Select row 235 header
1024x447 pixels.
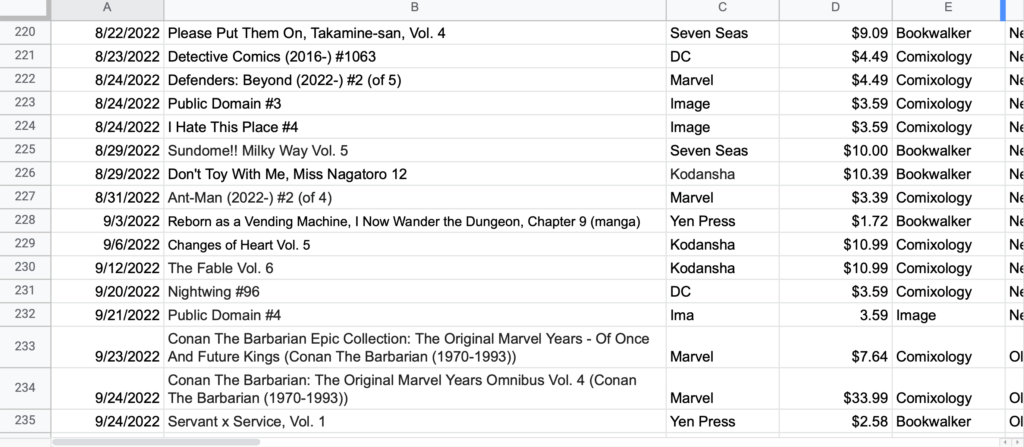(x=25, y=421)
